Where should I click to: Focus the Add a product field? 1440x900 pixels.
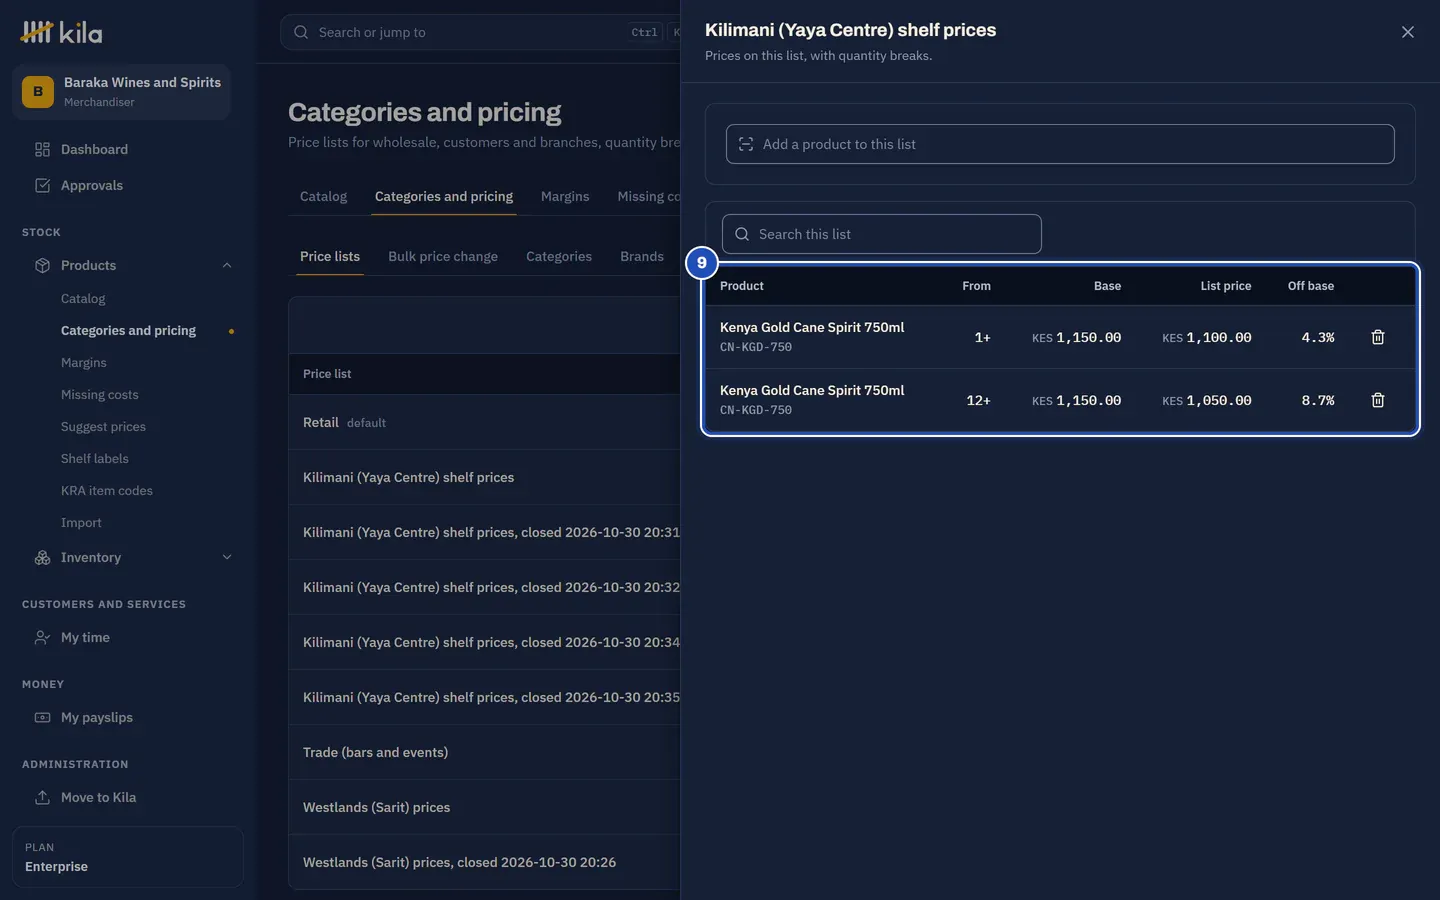[x=1060, y=144]
